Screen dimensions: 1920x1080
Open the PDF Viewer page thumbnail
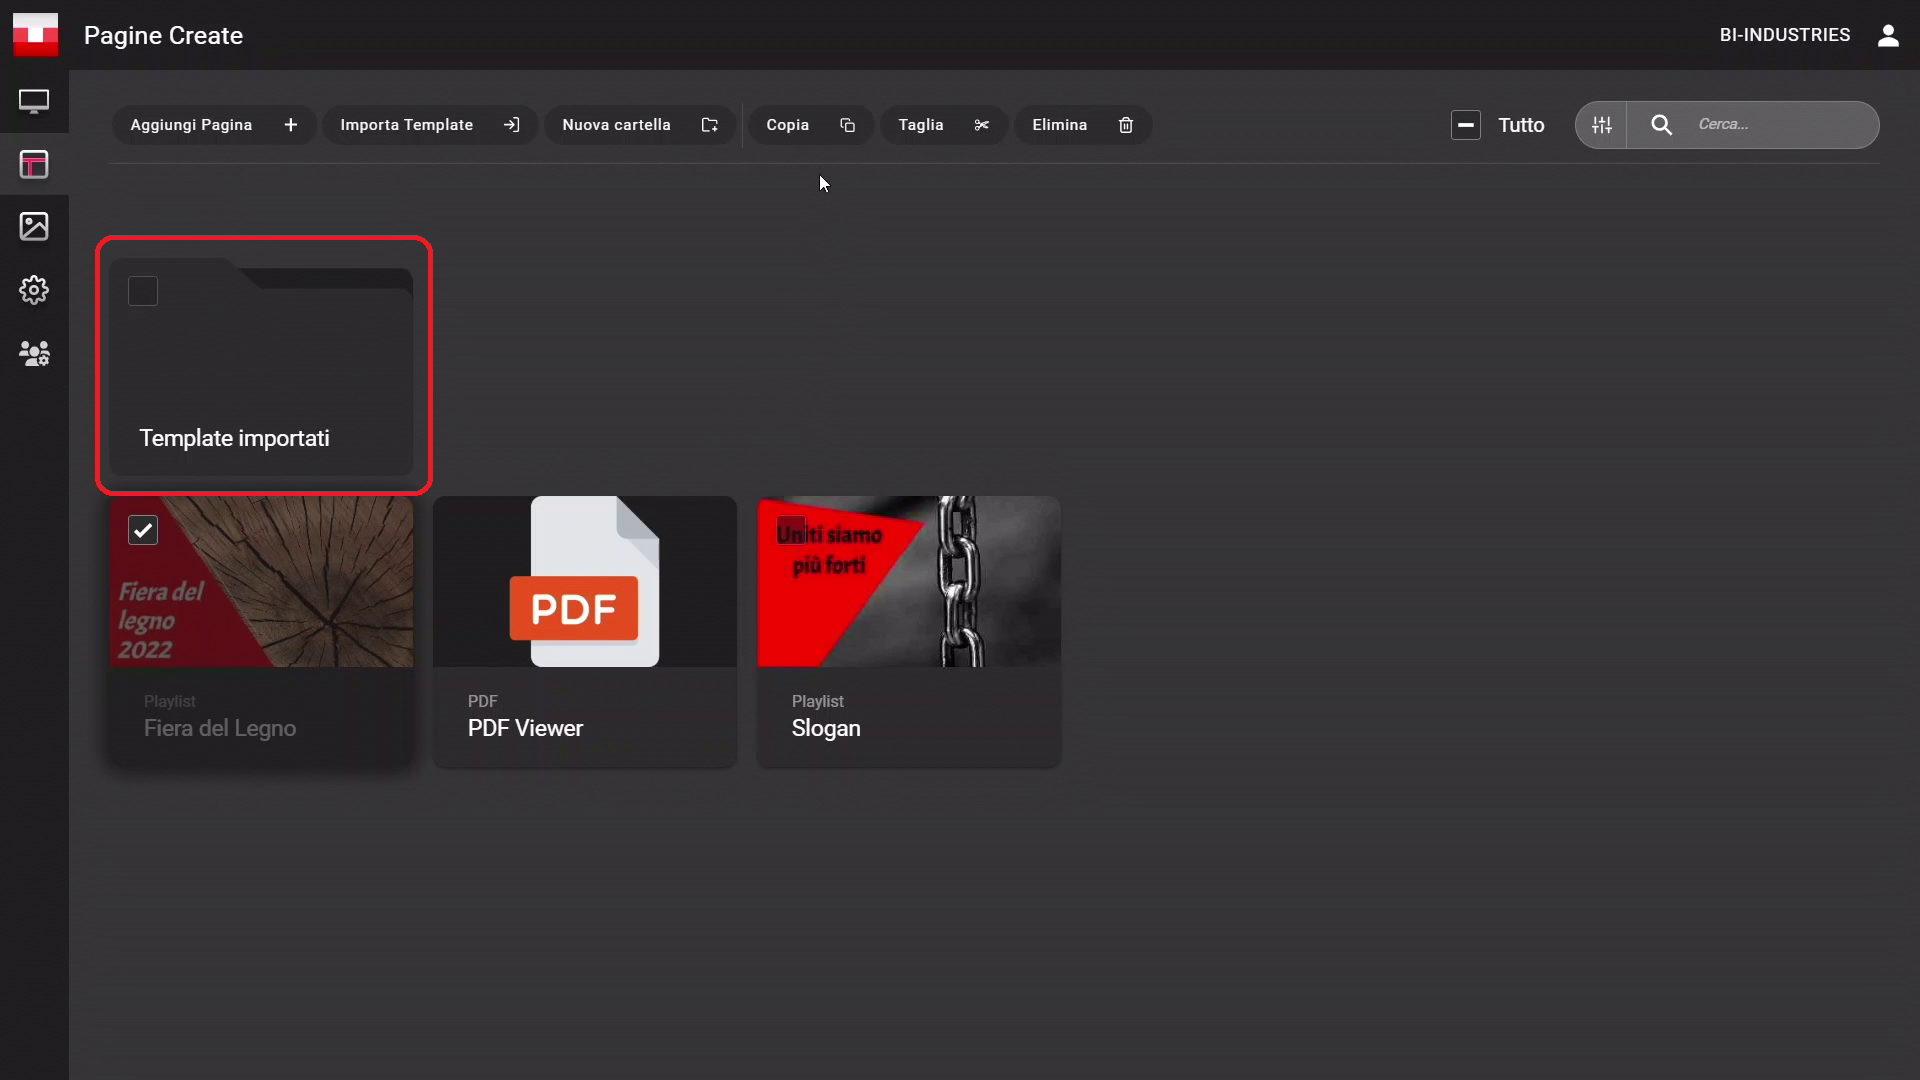[585, 582]
